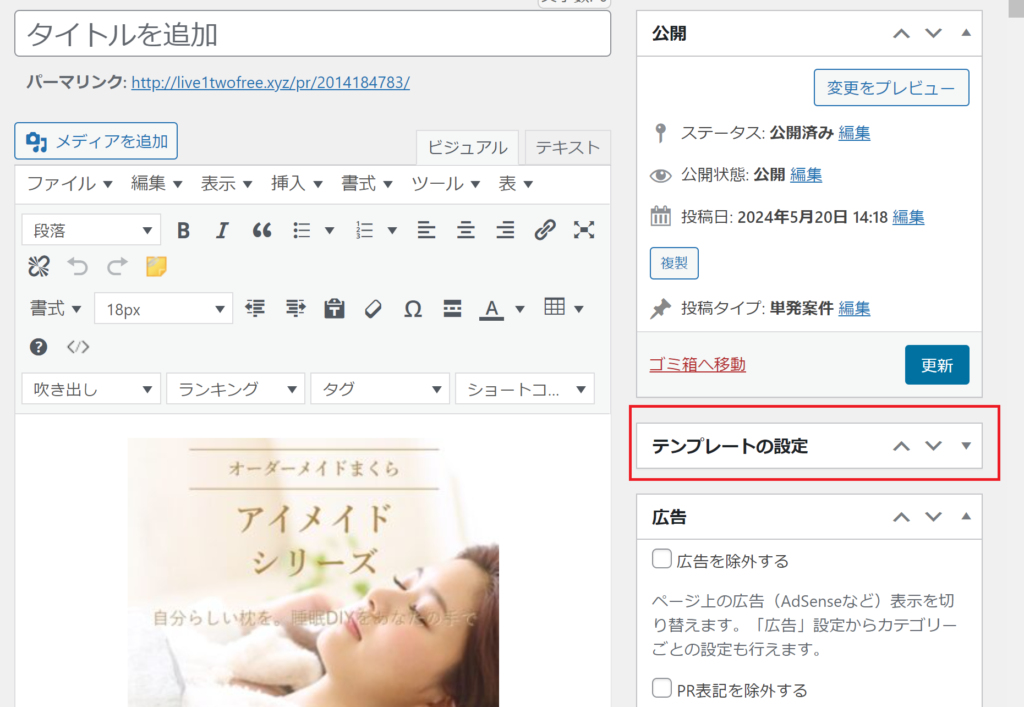Image resolution: width=1024 pixels, height=707 pixels.
Task: Open the 挿入 menu
Action: tap(296, 183)
